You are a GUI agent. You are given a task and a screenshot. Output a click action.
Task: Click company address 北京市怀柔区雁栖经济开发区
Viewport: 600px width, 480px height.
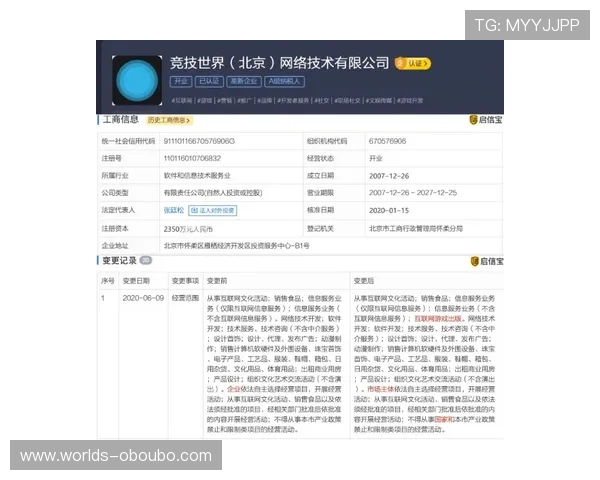(236, 246)
